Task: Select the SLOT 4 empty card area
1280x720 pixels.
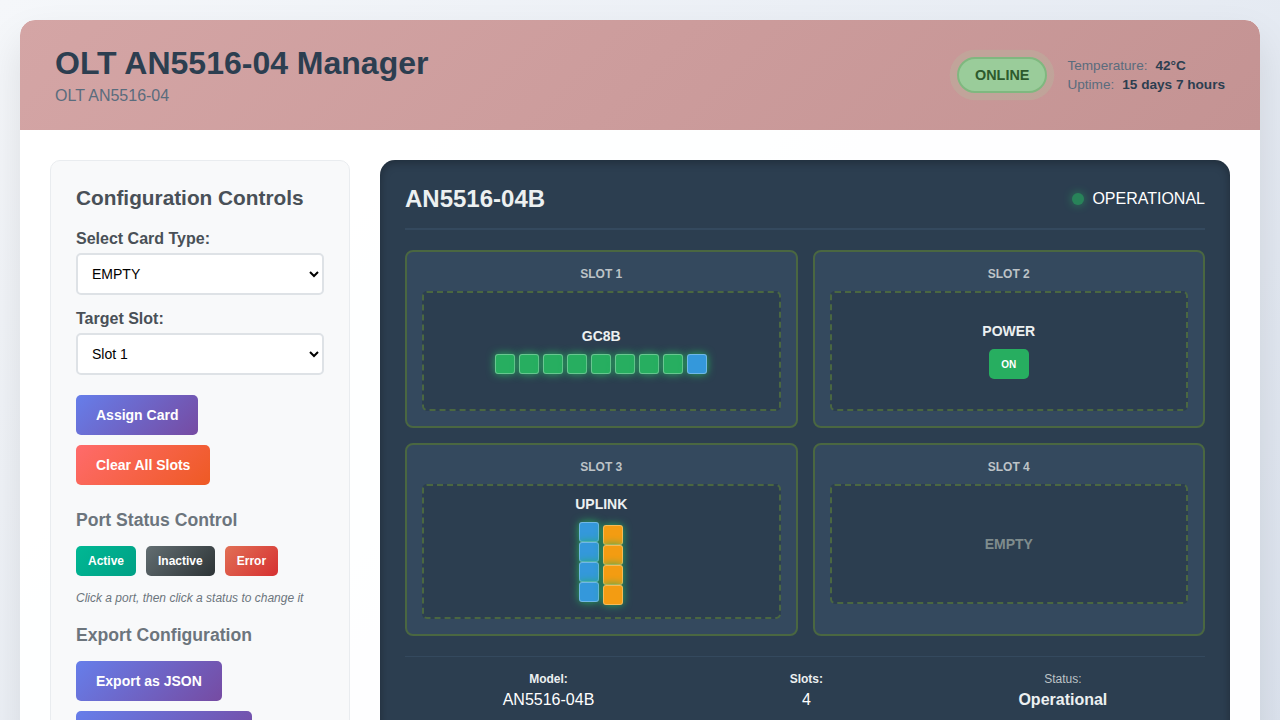Action: click(1009, 544)
